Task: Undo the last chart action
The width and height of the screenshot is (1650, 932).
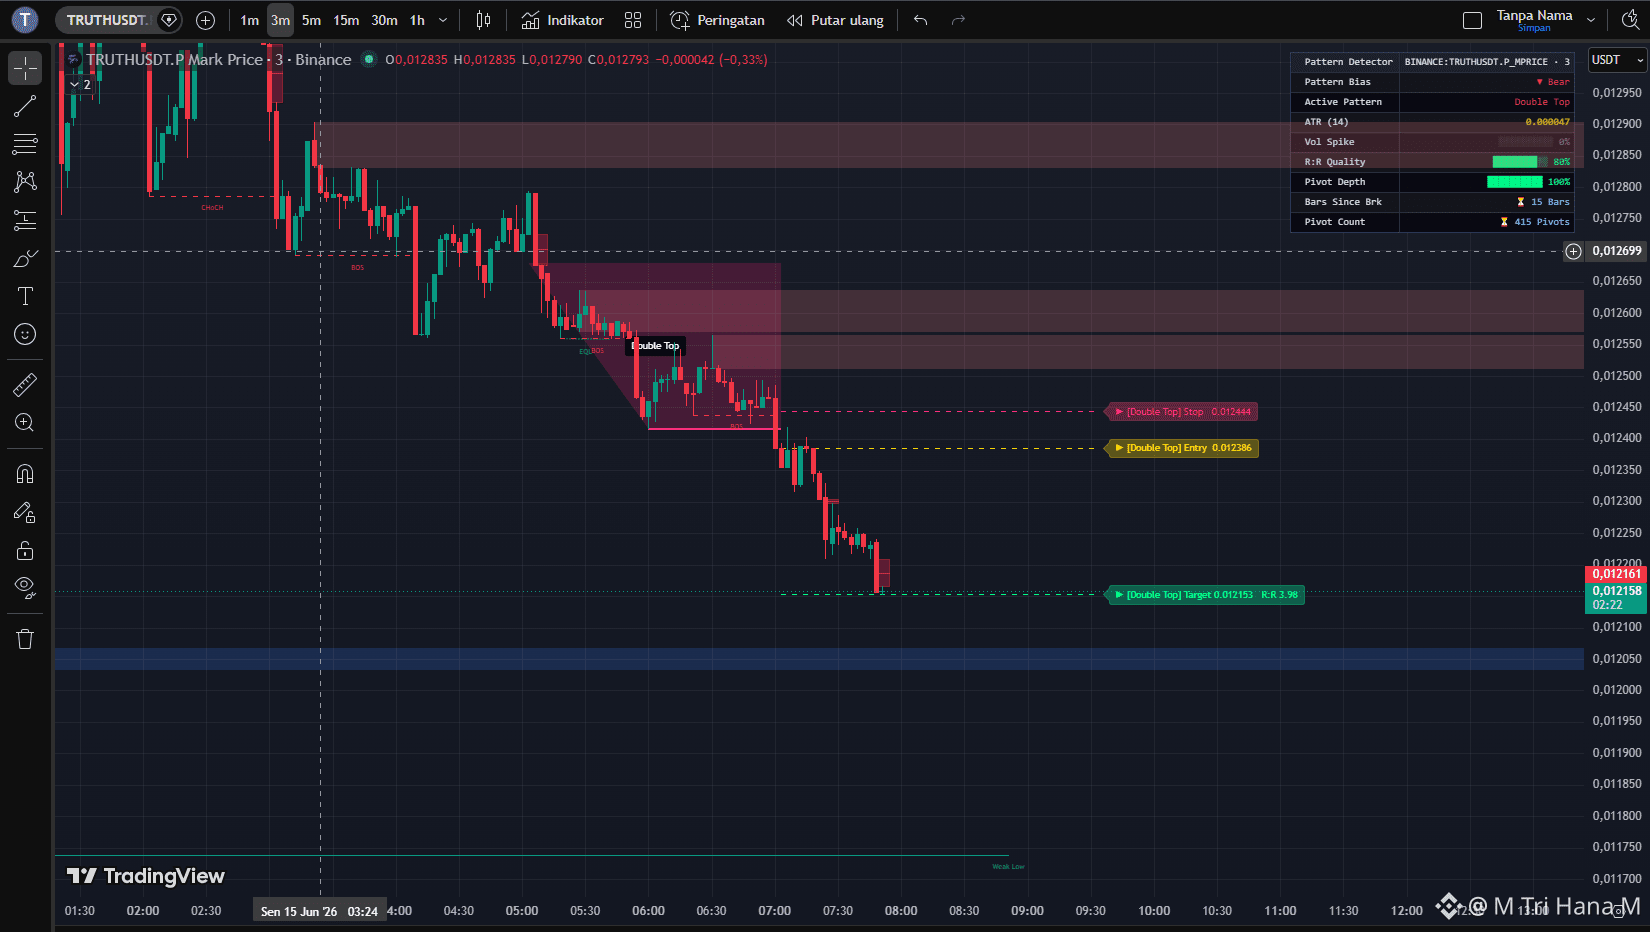Action: pos(921,20)
